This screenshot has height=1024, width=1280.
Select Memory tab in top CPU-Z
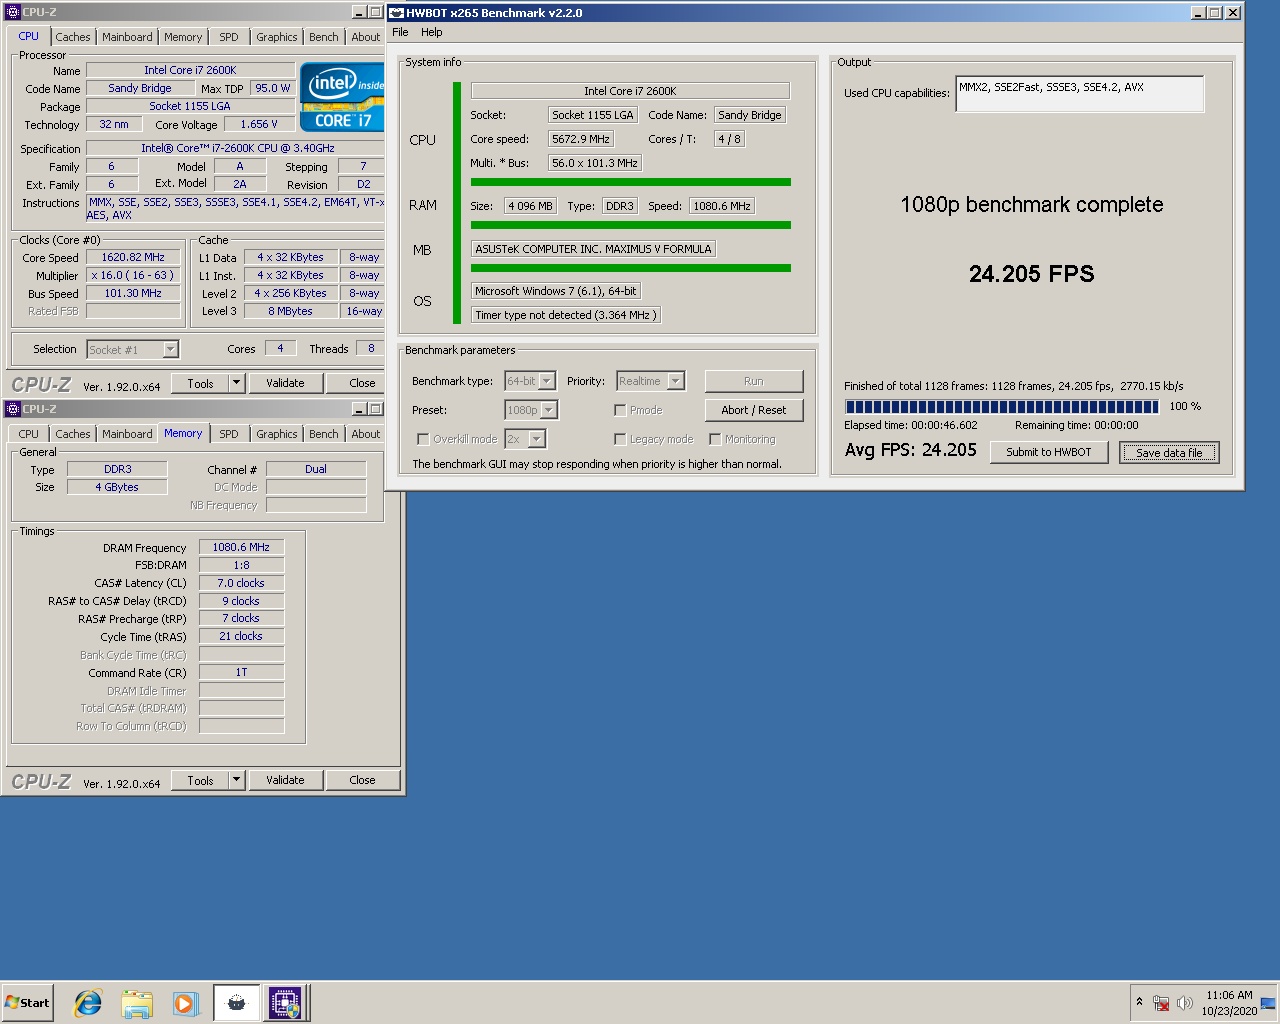[183, 37]
